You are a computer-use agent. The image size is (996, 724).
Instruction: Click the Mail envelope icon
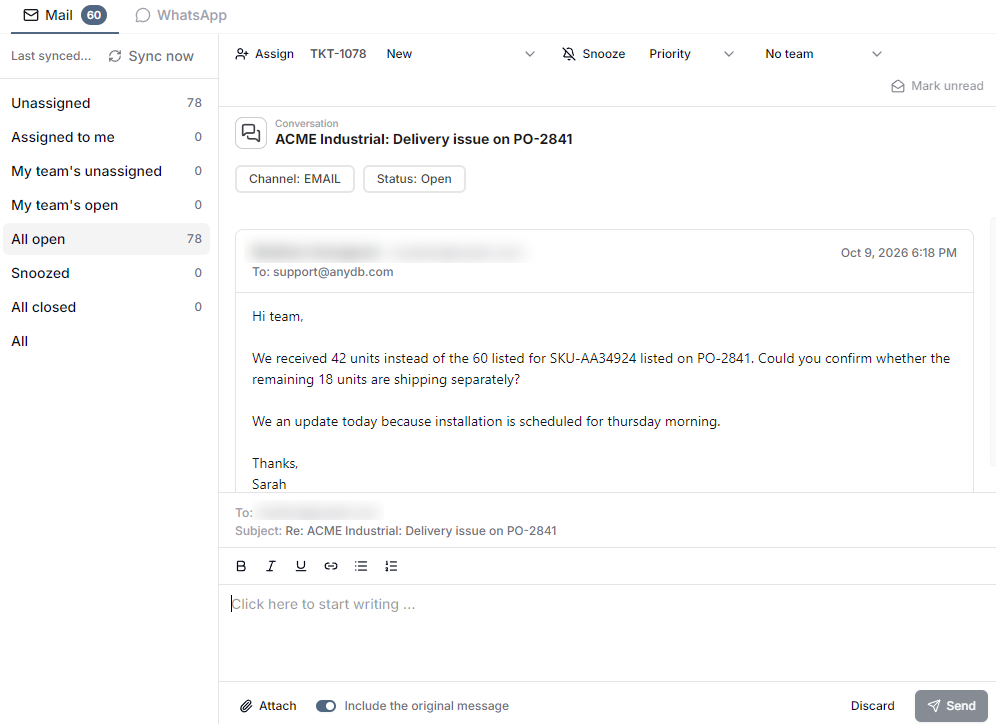click(30, 15)
